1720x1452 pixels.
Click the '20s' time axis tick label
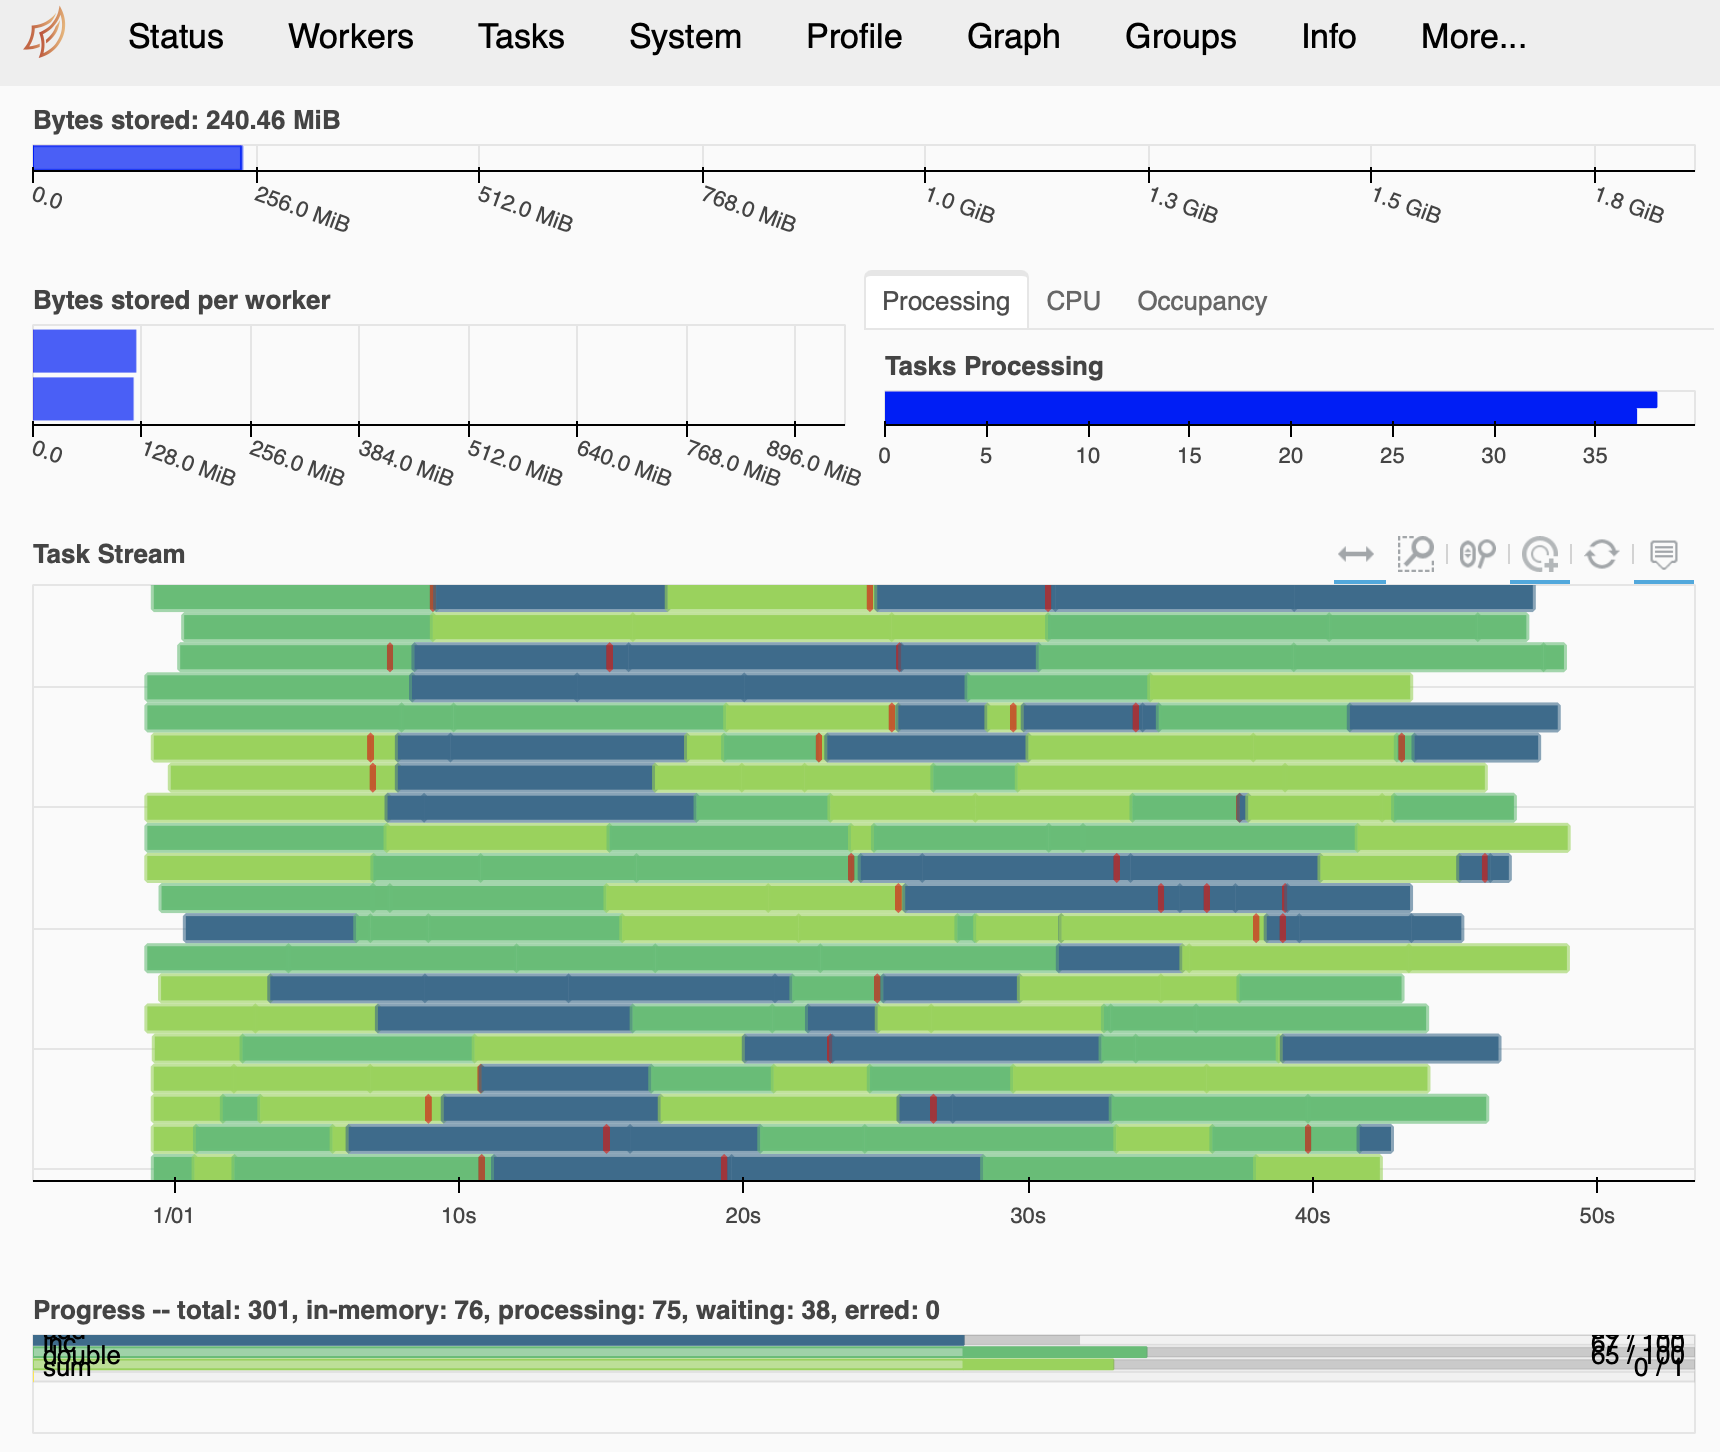point(743,1215)
